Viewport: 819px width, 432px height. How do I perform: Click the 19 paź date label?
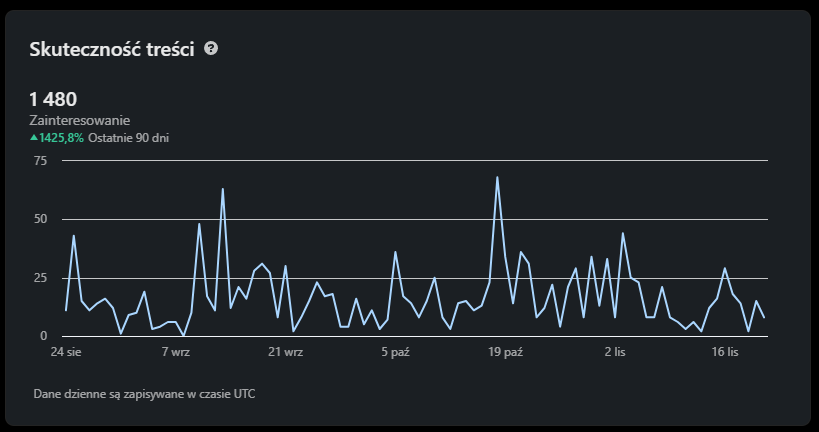pyautogui.click(x=505, y=353)
